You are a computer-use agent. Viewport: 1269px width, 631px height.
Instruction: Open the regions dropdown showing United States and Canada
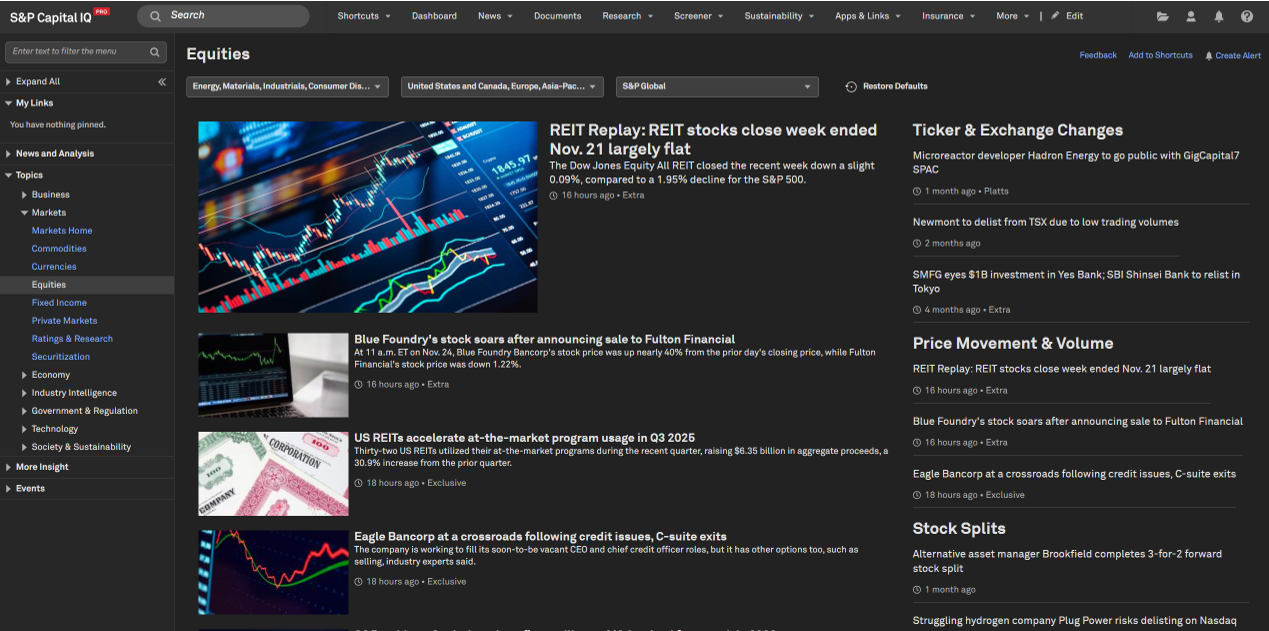pyautogui.click(x=502, y=87)
